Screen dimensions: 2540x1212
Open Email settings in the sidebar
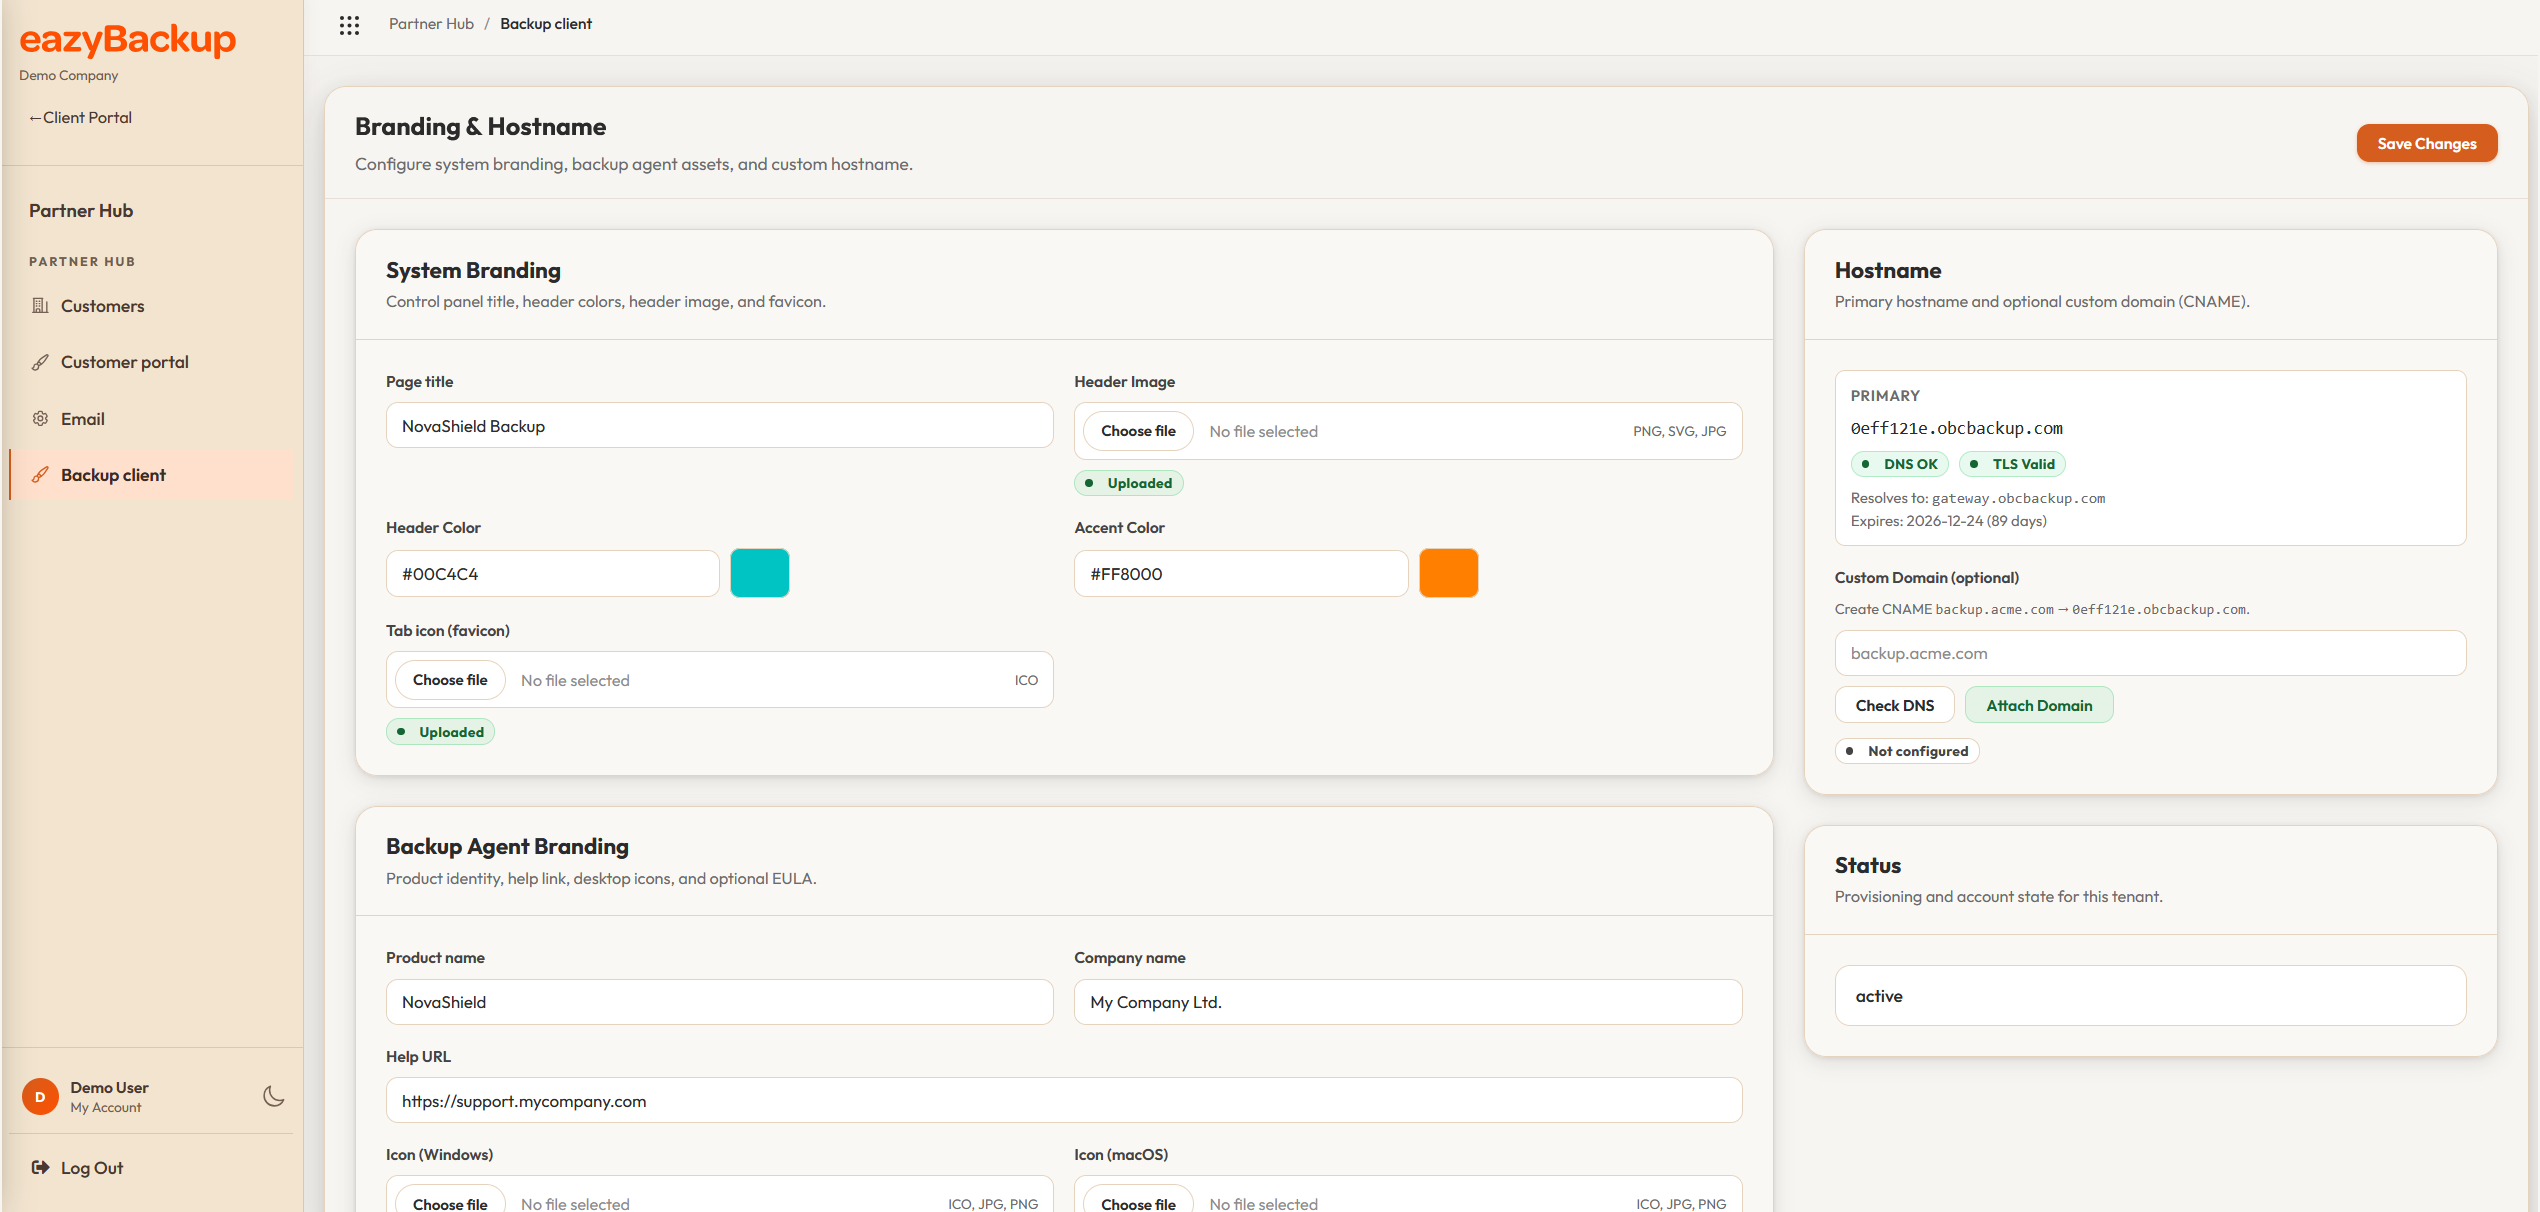[x=152, y=419]
